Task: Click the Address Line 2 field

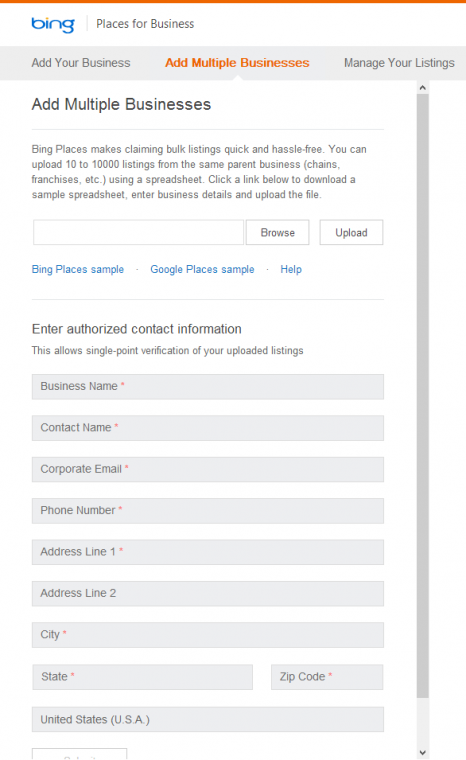Action: click(x=208, y=594)
